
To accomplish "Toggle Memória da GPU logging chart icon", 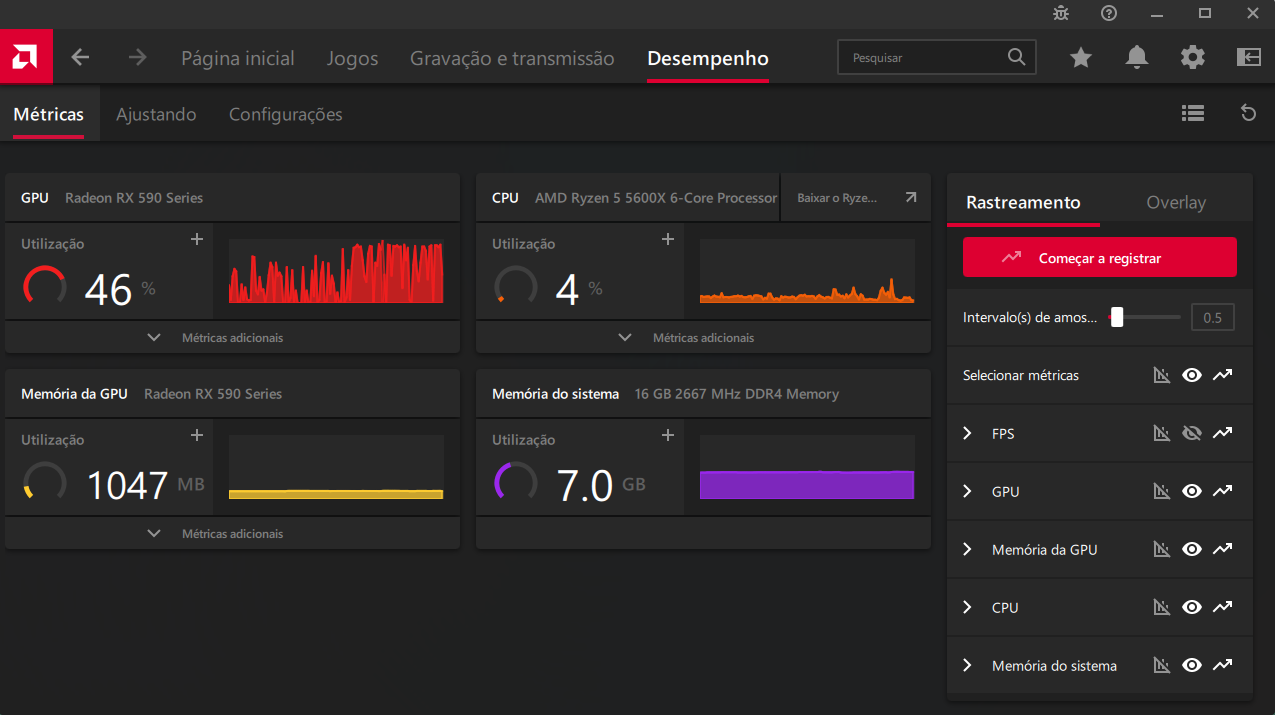I will click(x=1161, y=550).
